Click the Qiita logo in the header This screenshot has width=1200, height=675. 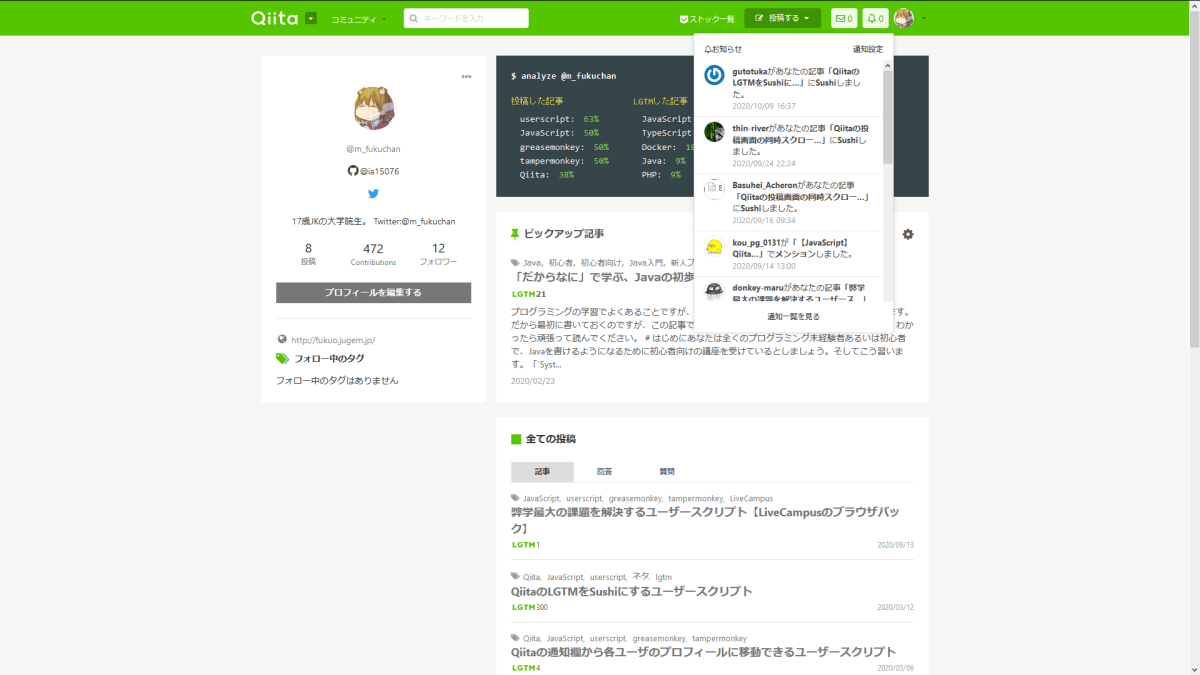pyautogui.click(x=276, y=18)
